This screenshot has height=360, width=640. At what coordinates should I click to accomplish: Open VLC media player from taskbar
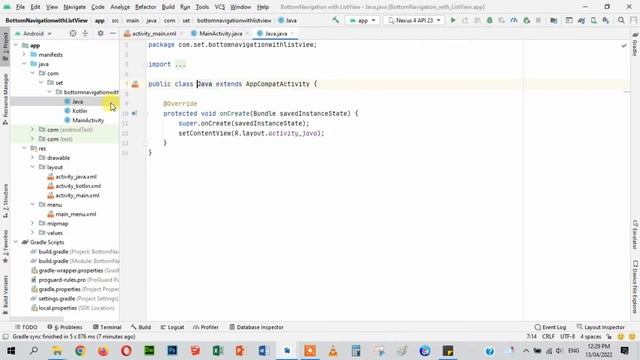[x=333, y=351]
